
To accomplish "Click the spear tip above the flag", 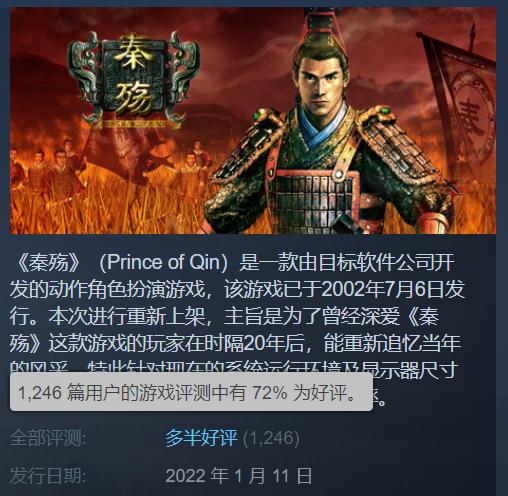I will [x=473, y=33].
